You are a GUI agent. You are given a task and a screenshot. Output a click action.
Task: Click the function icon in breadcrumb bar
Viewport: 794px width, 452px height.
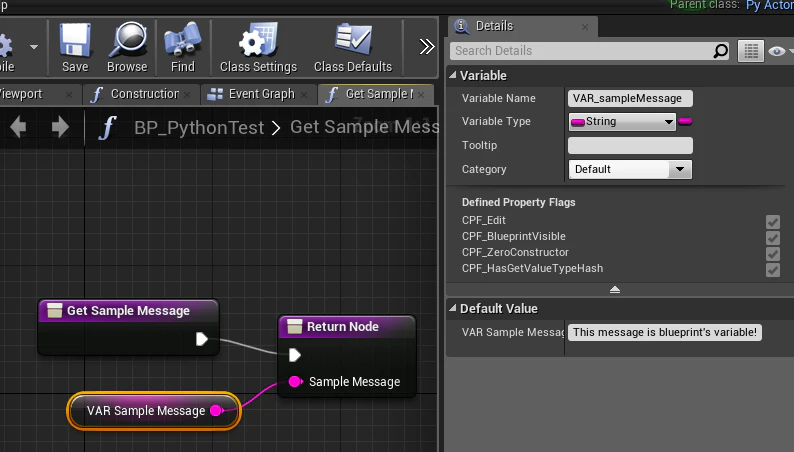tap(107, 128)
